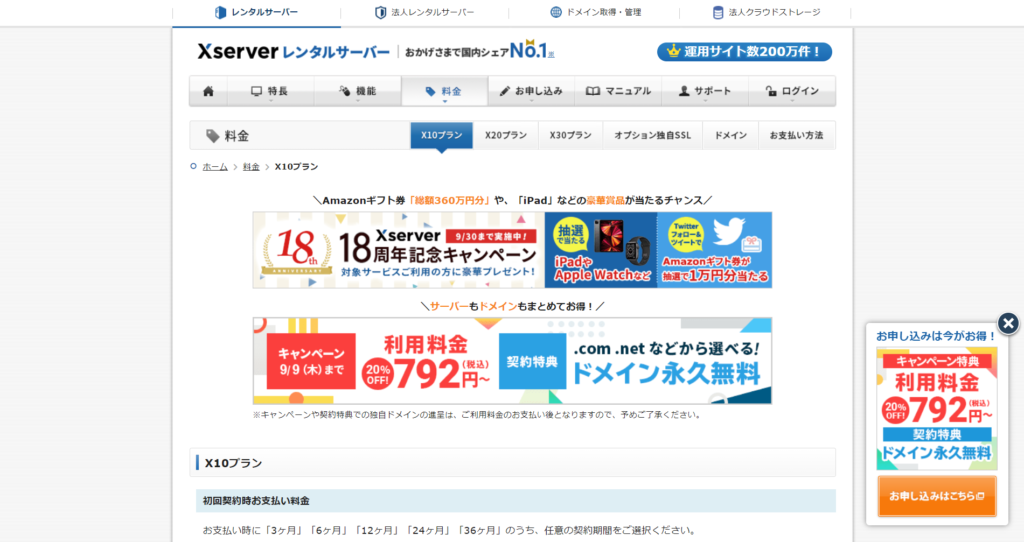Click the X10プラン section heading
Viewport: 1024px width, 542px height.
click(233, 463)
